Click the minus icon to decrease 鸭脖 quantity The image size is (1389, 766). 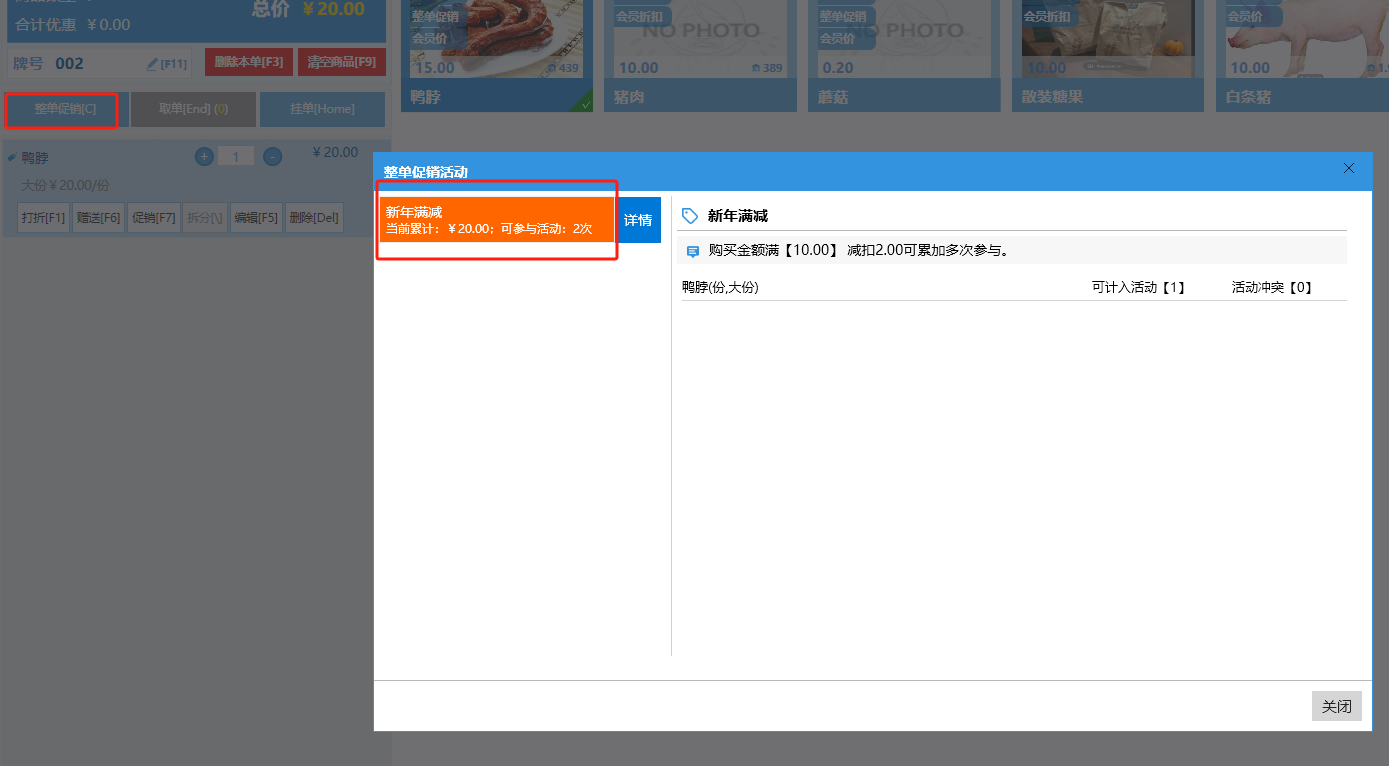(272, 156)
